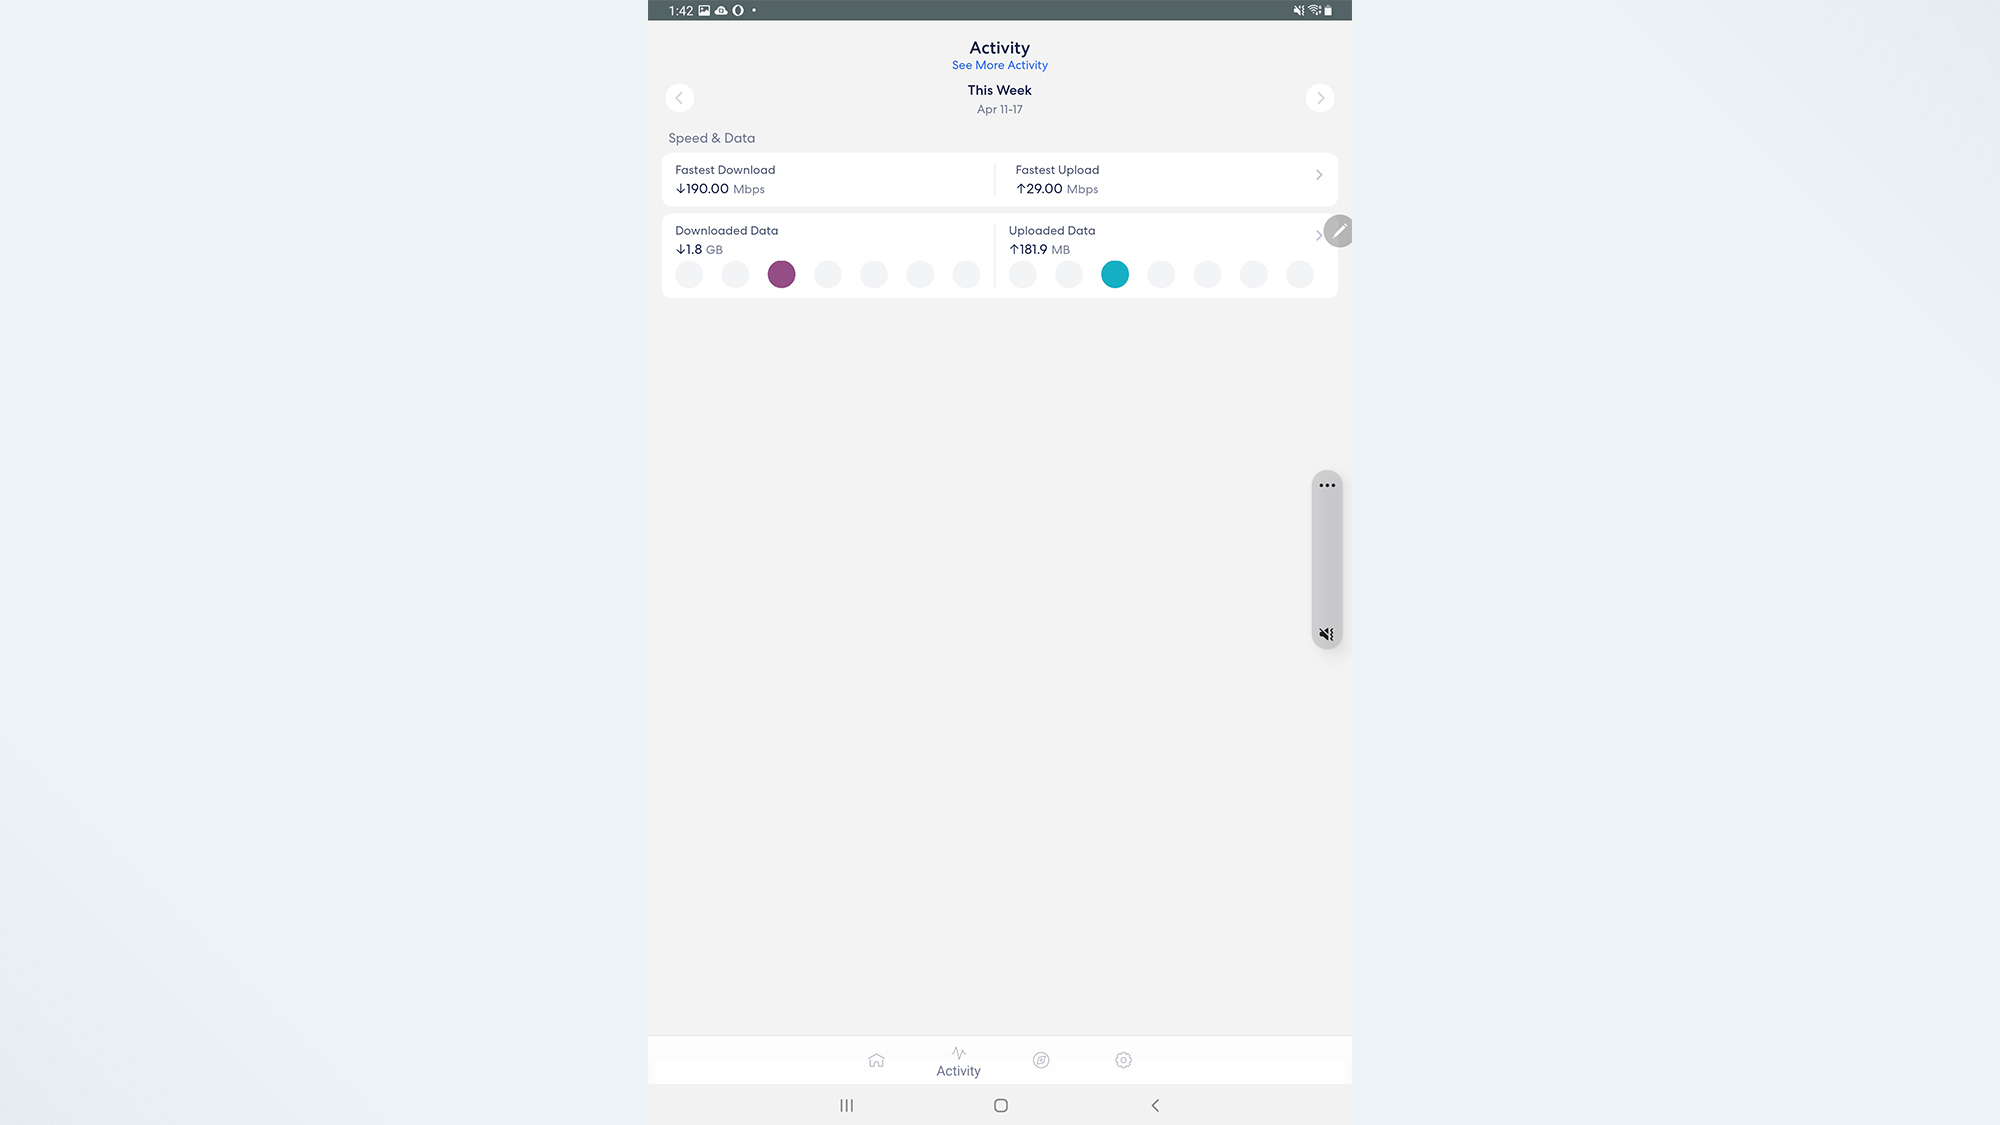
Task: Click the person/account icon in bottom nav
Action: pos(1041,1059)
